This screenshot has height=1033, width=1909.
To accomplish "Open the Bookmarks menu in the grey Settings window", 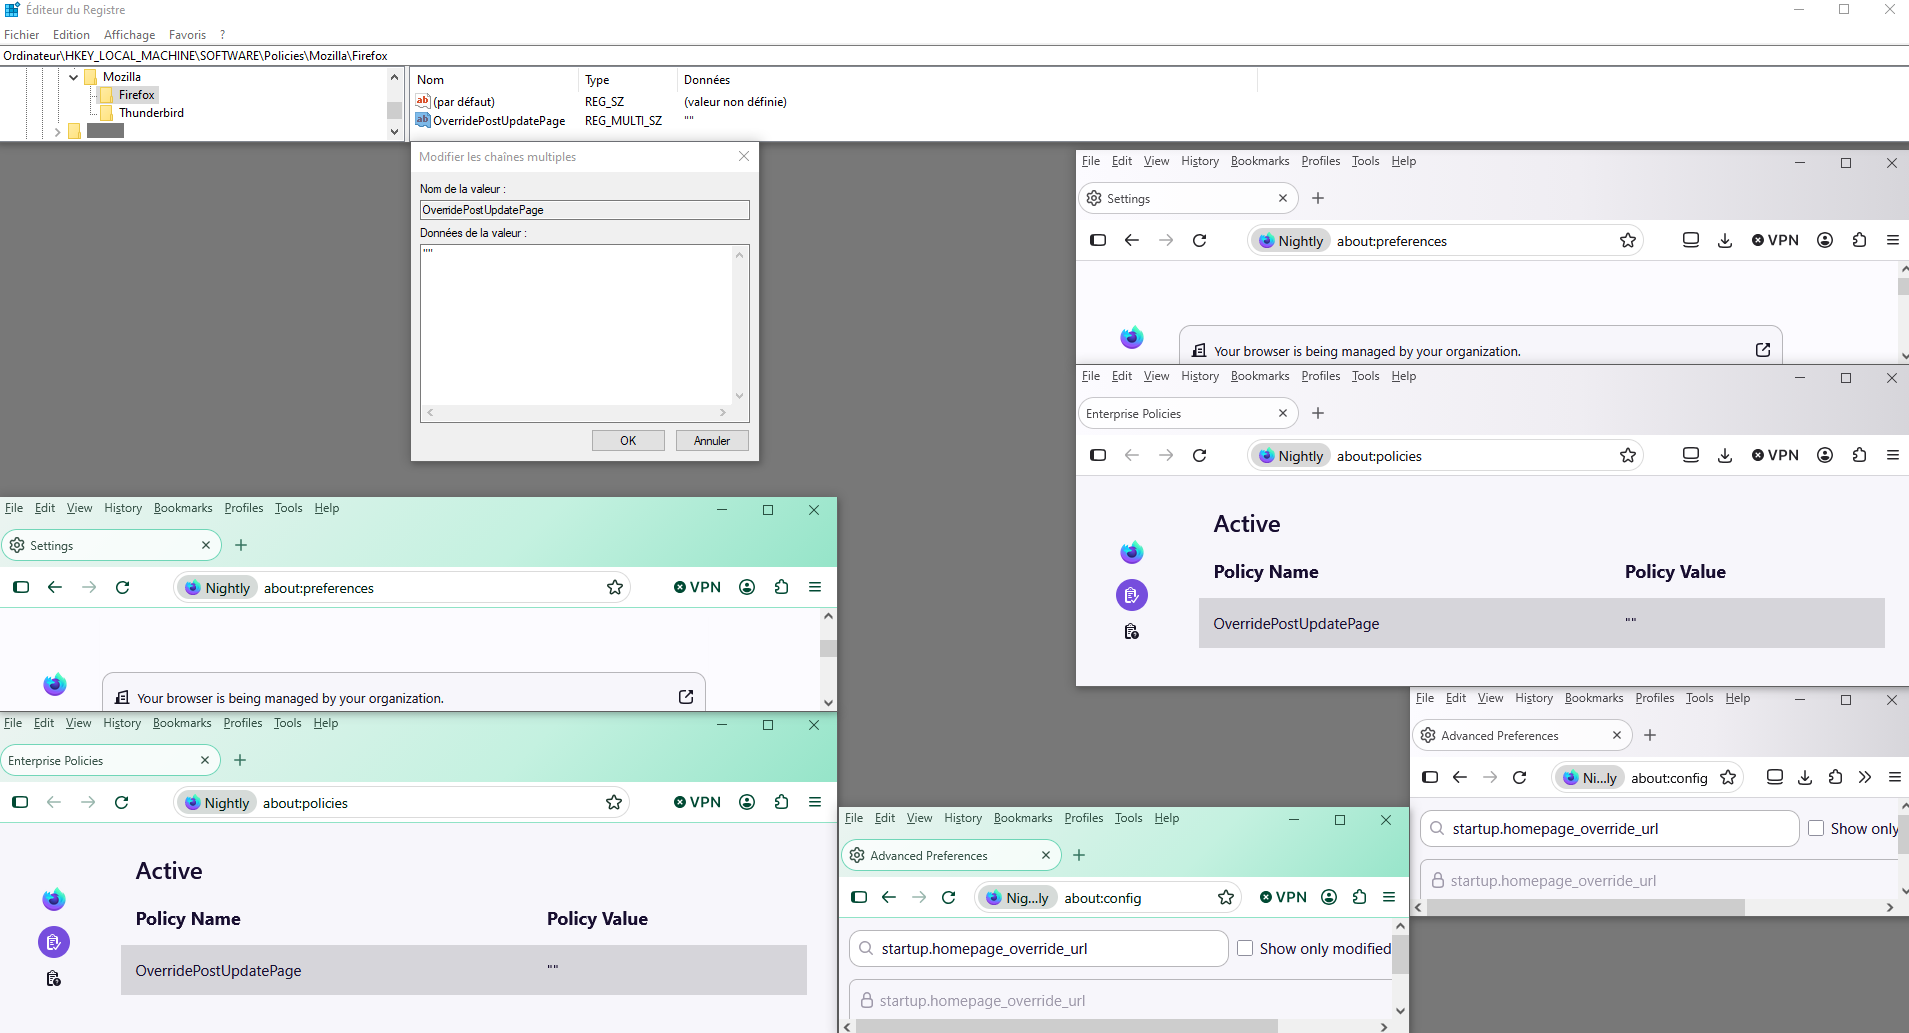I will point(1260,161).
